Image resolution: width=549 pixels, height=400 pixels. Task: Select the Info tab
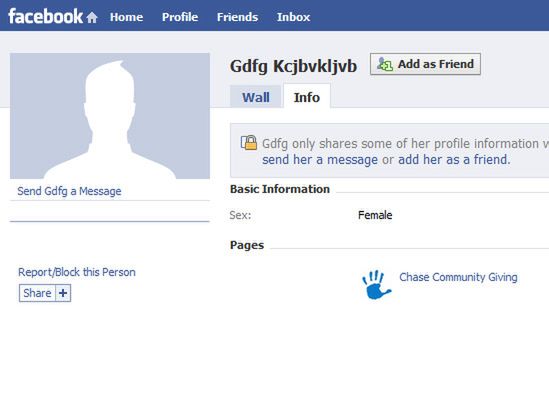click(x=307, y=97)
